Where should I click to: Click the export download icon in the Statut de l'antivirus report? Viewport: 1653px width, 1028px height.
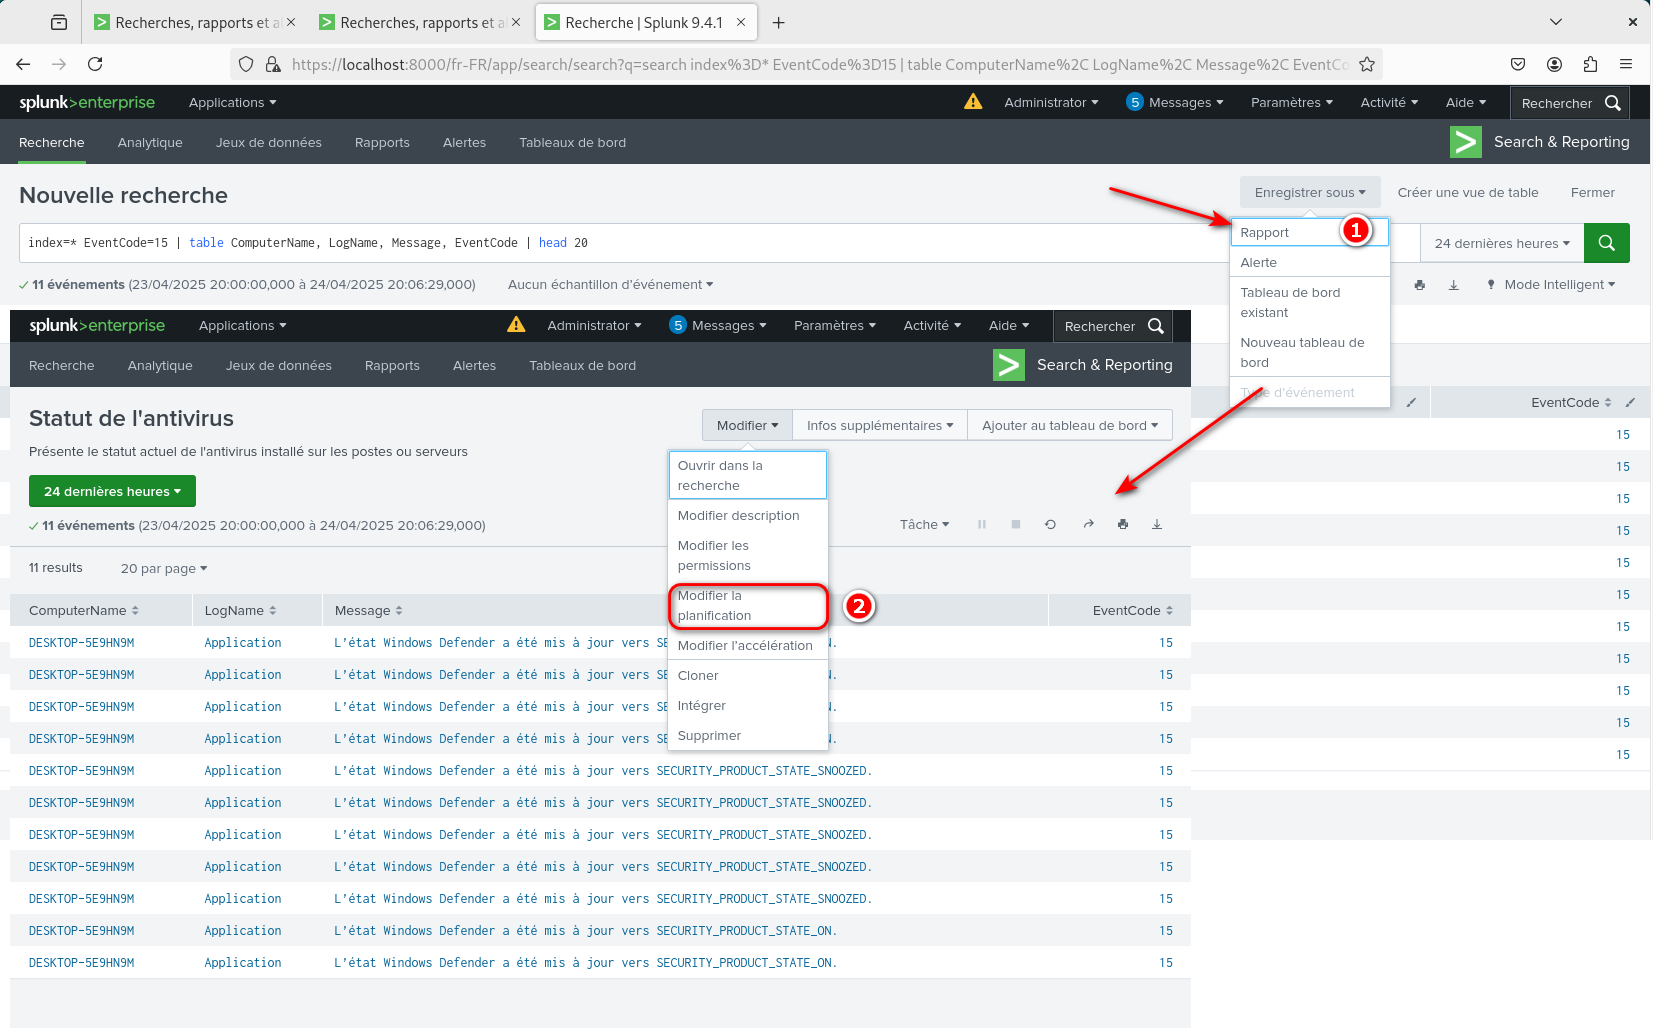(x=1157, y=524)
